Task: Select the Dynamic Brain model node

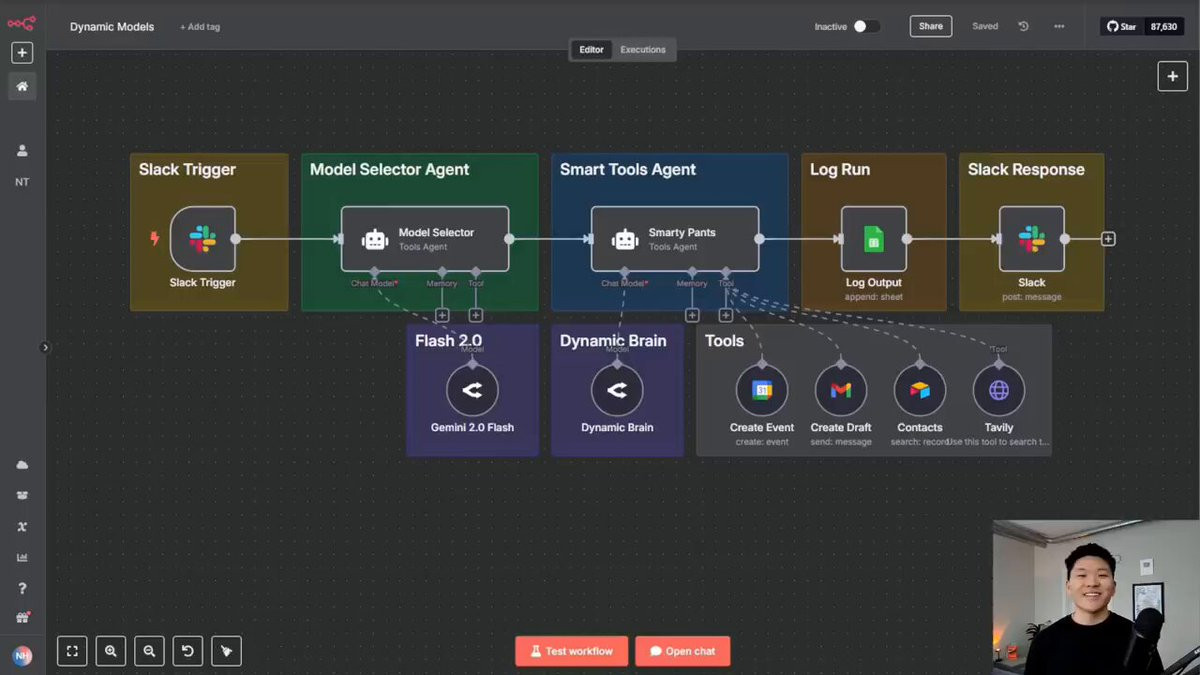Action: pos(617,390)
